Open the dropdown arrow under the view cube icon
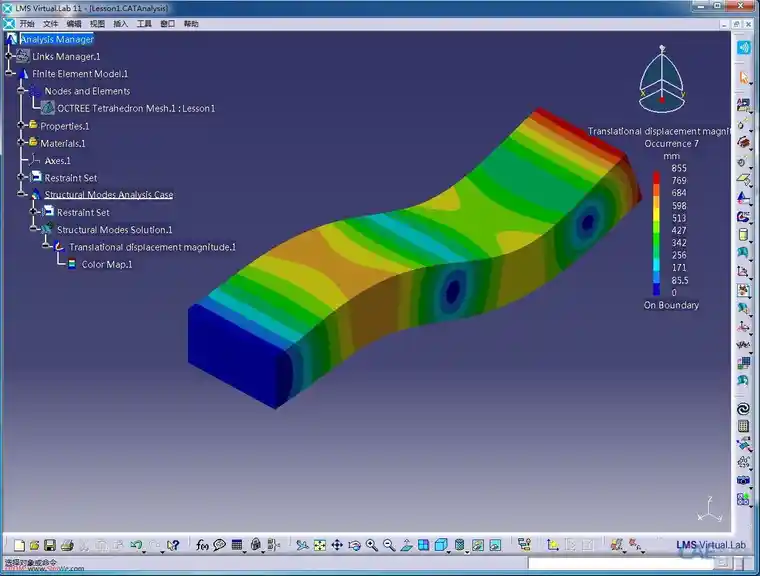This screenshot has width=760, height=576. pos(449,552)
